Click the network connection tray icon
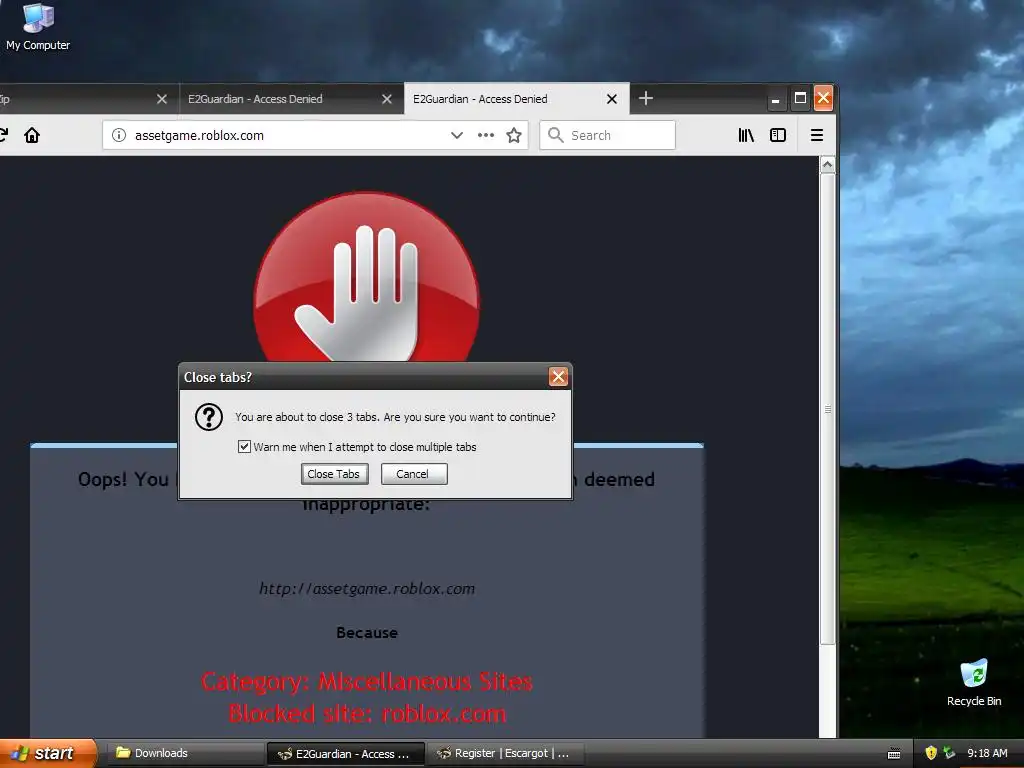 [x=949, y=753]
